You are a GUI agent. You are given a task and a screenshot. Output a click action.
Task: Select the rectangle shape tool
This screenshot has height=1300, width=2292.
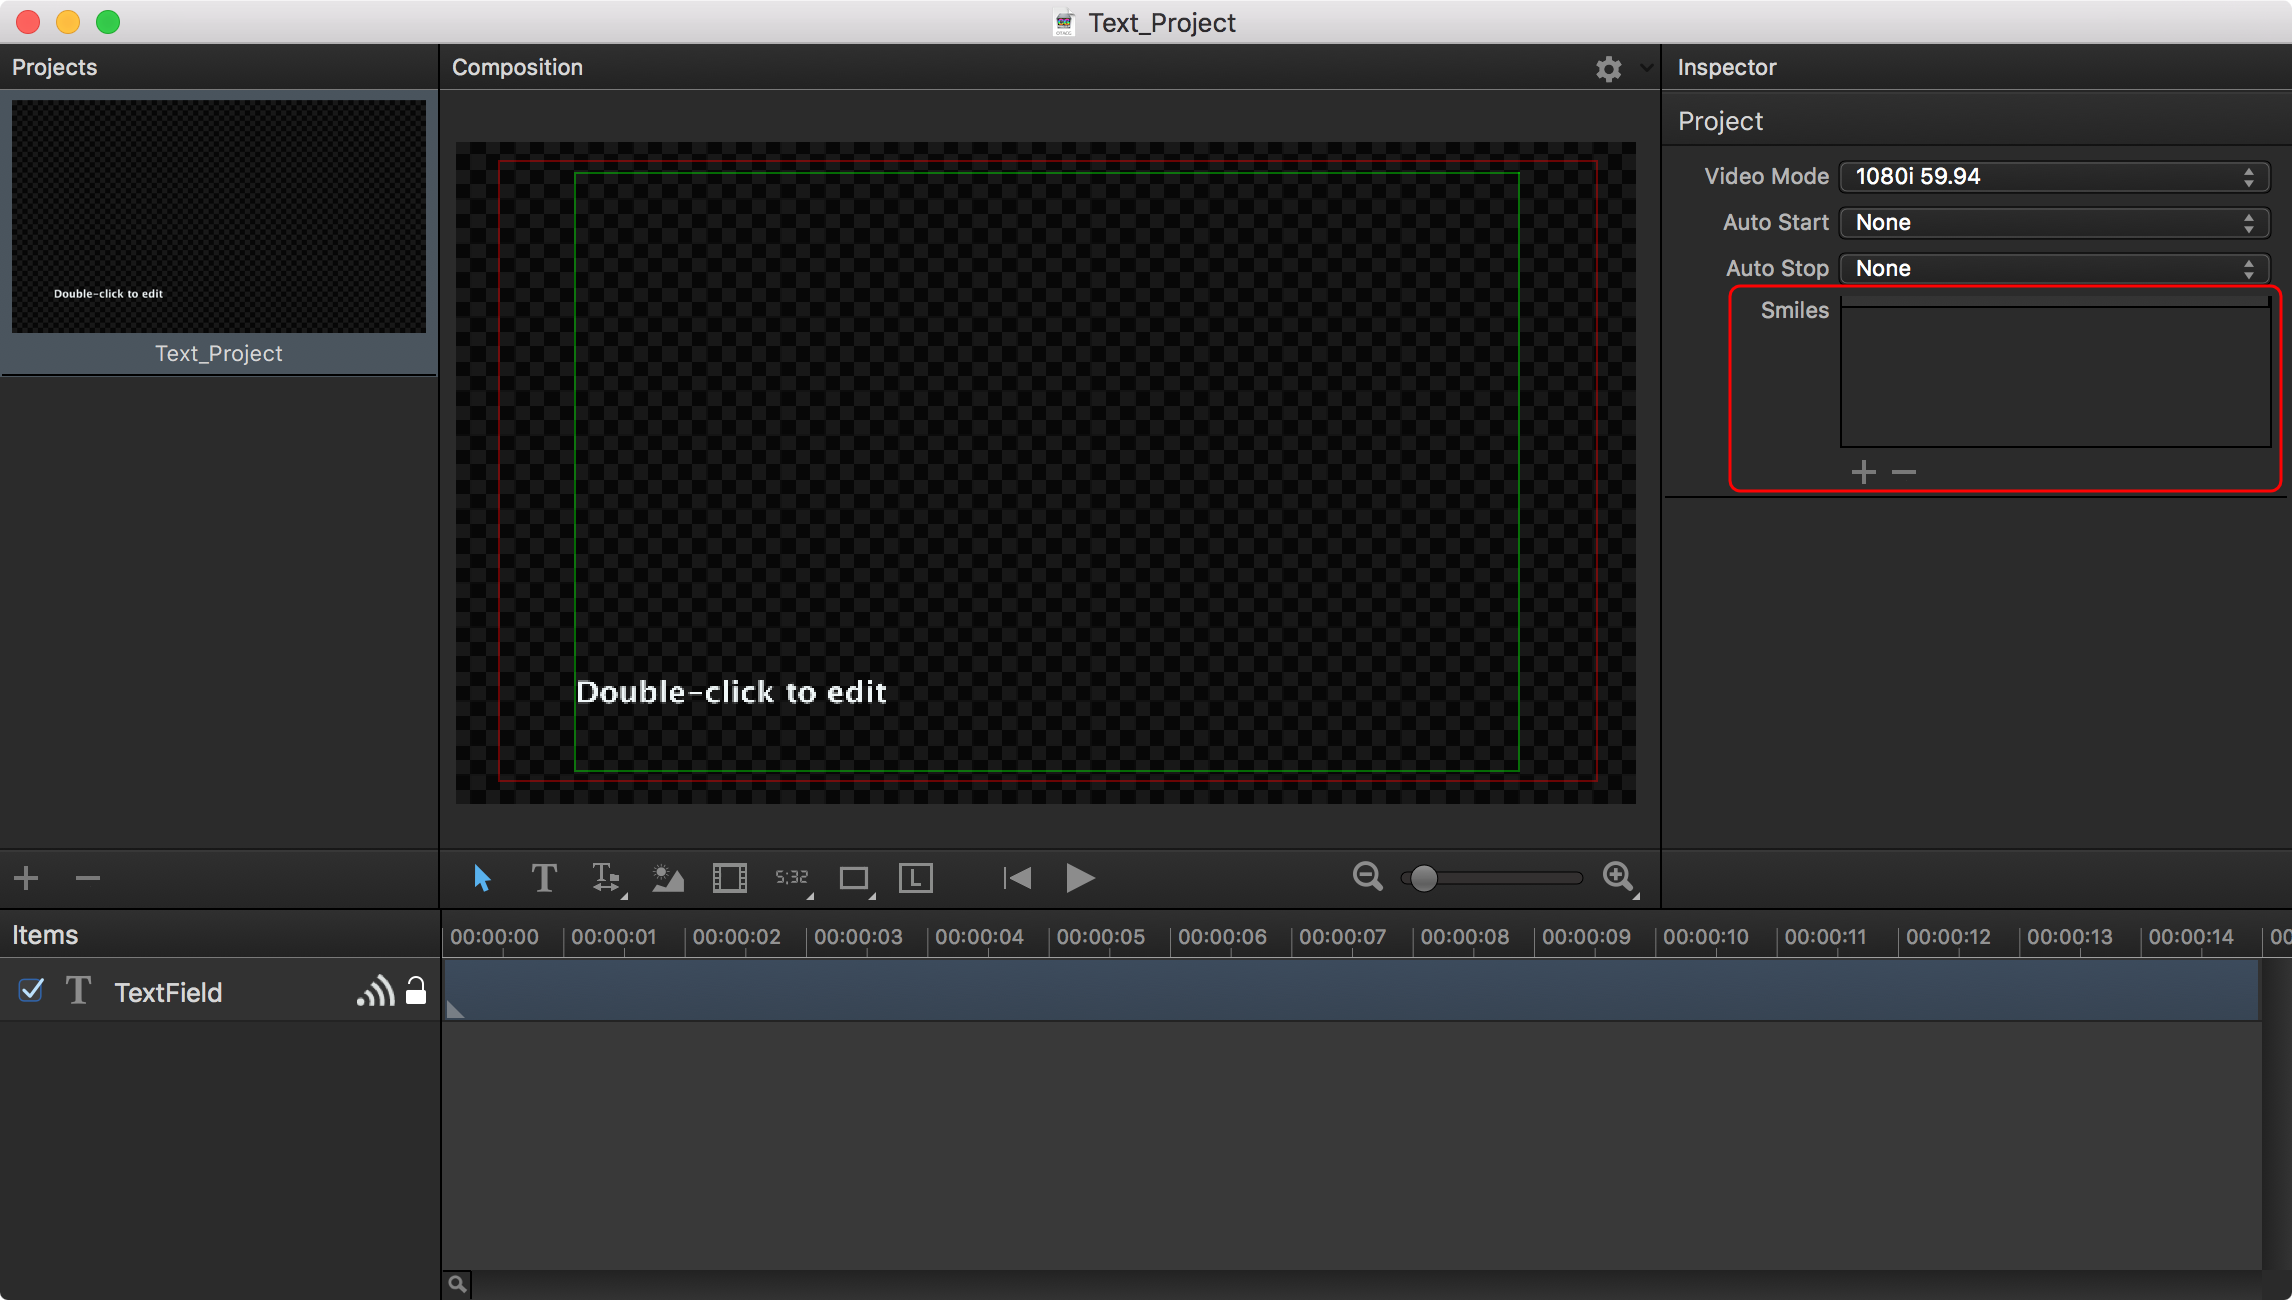855,878
